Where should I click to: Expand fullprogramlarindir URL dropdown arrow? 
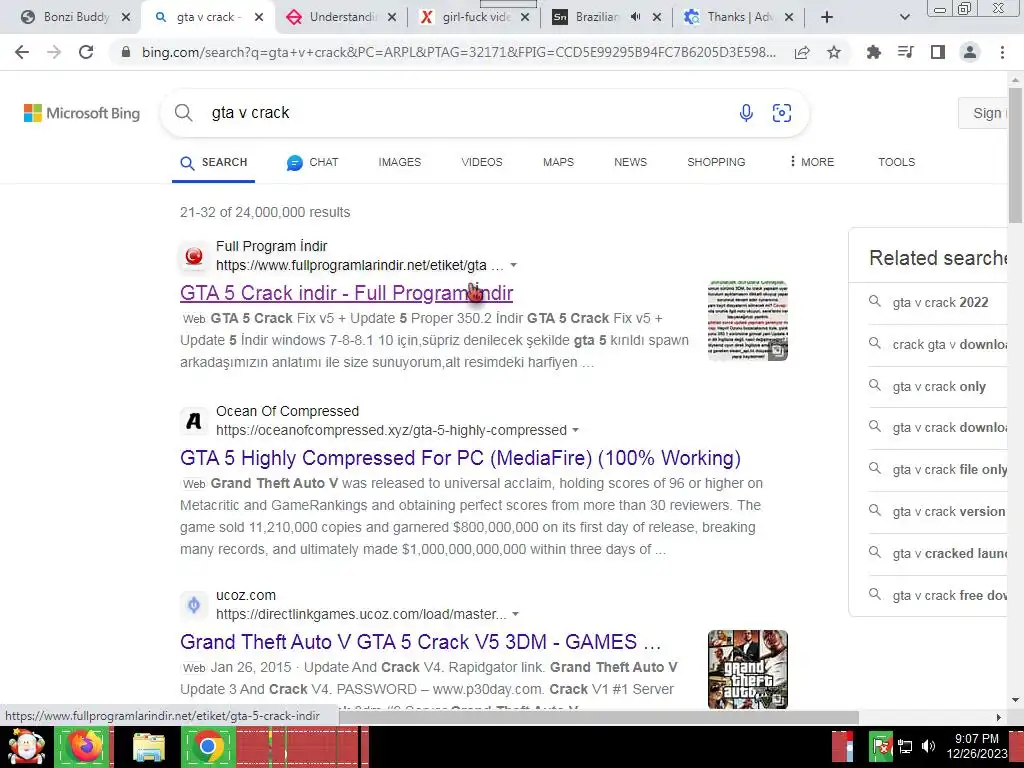click(x=514, y=265)
